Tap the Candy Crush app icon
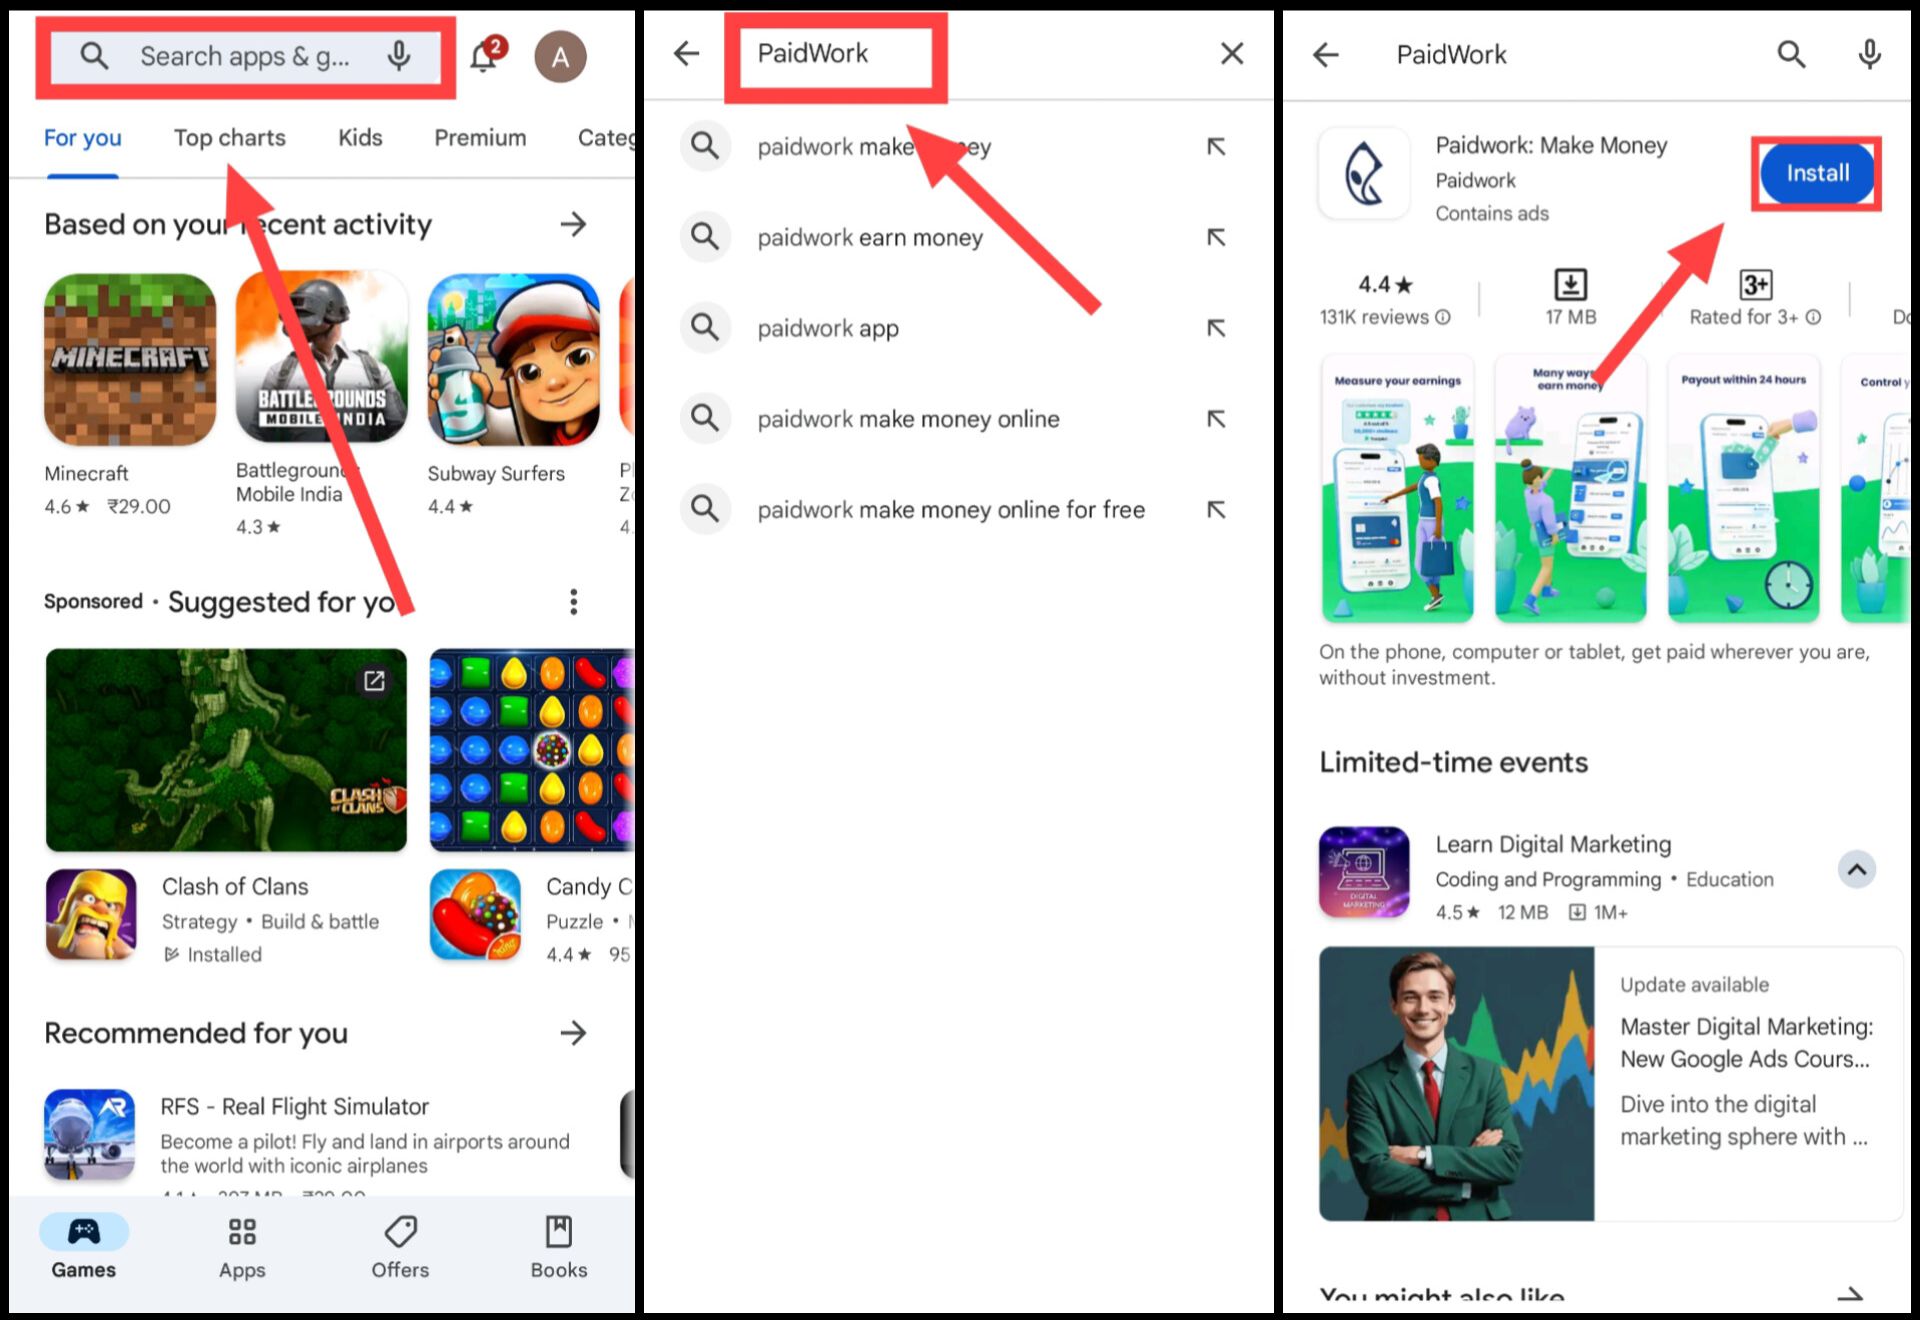1920x1320 pixels. tap(475, 914)
